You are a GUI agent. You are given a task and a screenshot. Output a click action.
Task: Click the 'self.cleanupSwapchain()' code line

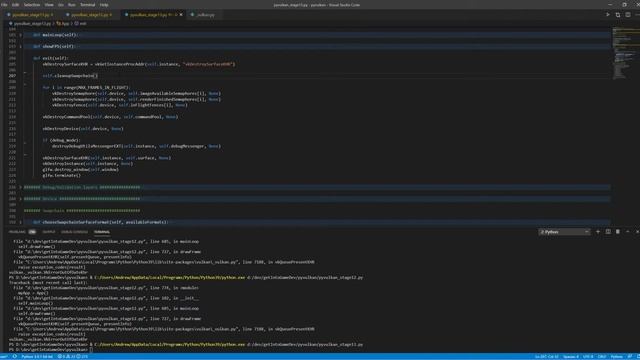coord(70,76)
